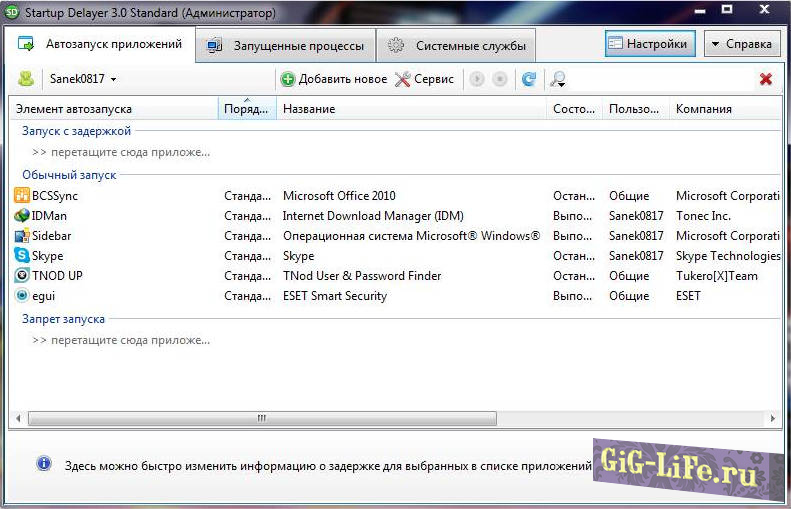This screenshot has height=509, width=791.
Task: Select the Skype startup entry icon
Action: [22, 256]
